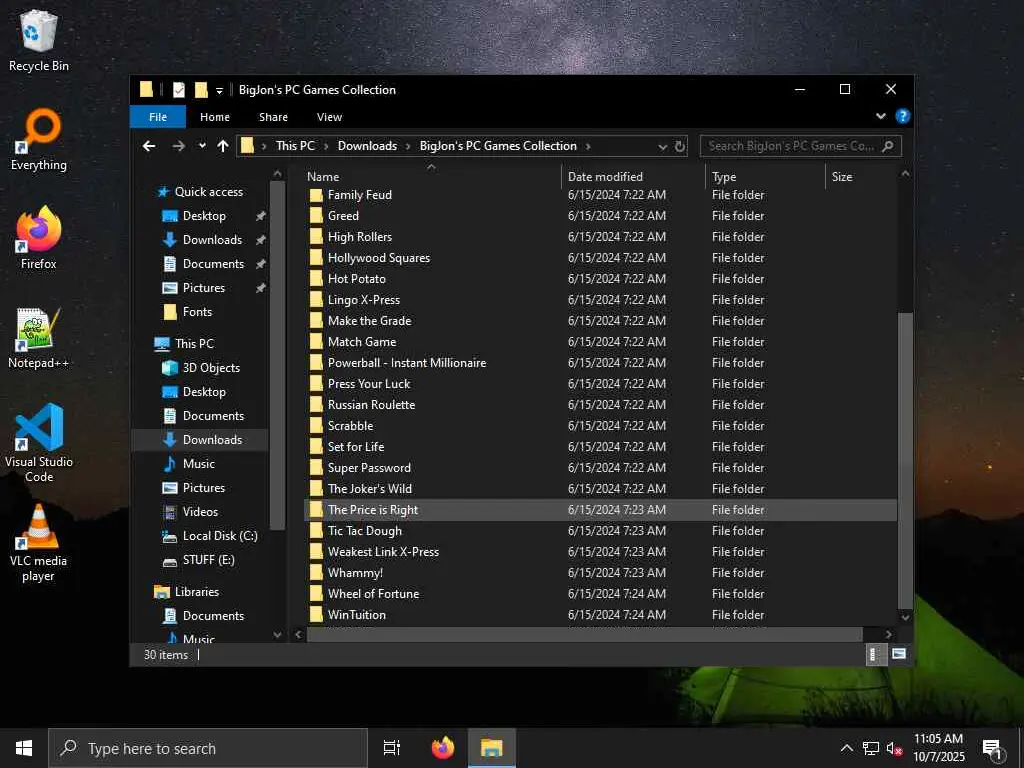Open recent locations dropdown arrow
Image resolution: width=1024 pixels, height=768 pixels.
(202, 146)
